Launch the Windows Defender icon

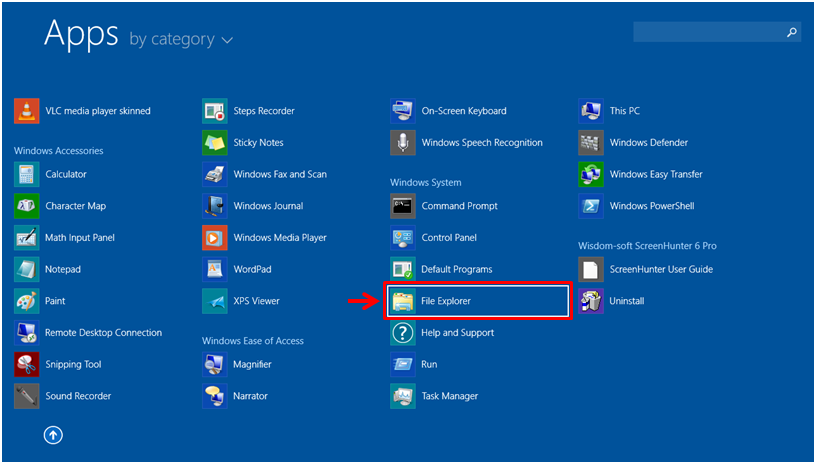pyautogui.click(x=591, y=142)
